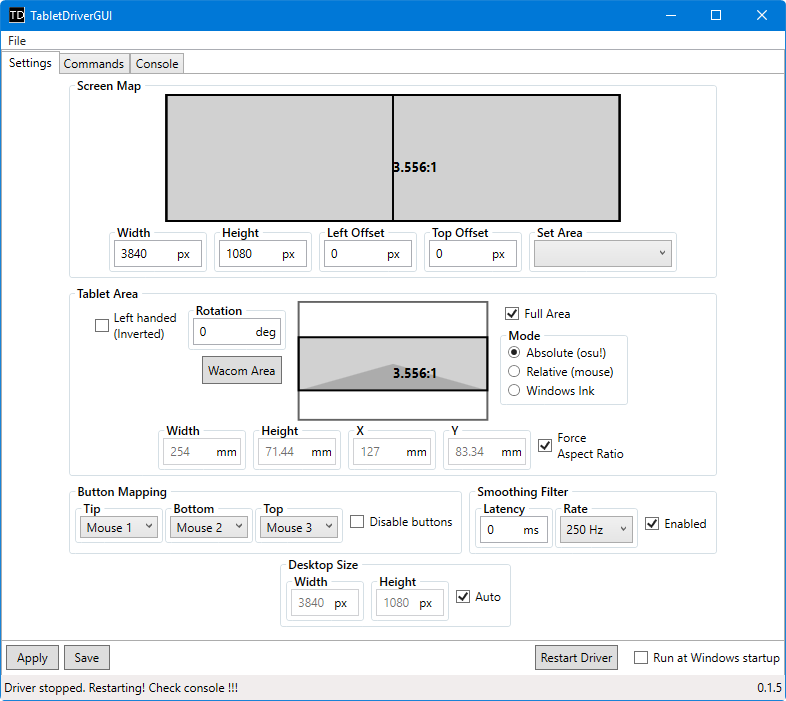Click the Top Offset input field

(x=473, y=254)
